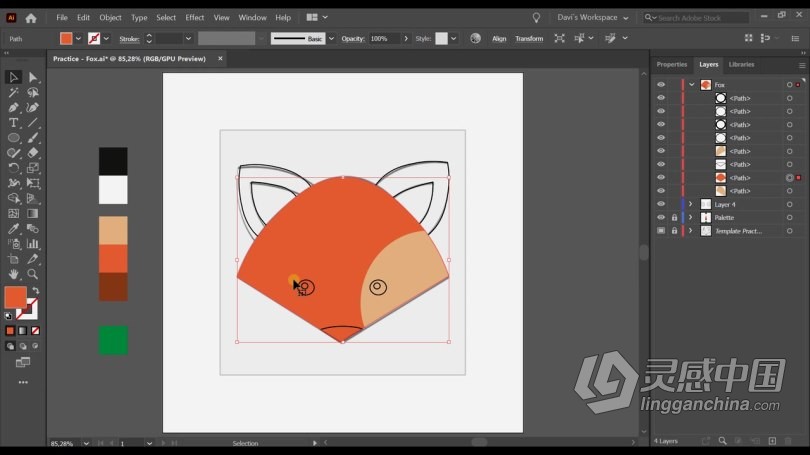Unlock the Palette layer
This screenshot has height=455, width=810.
[674, 218]
